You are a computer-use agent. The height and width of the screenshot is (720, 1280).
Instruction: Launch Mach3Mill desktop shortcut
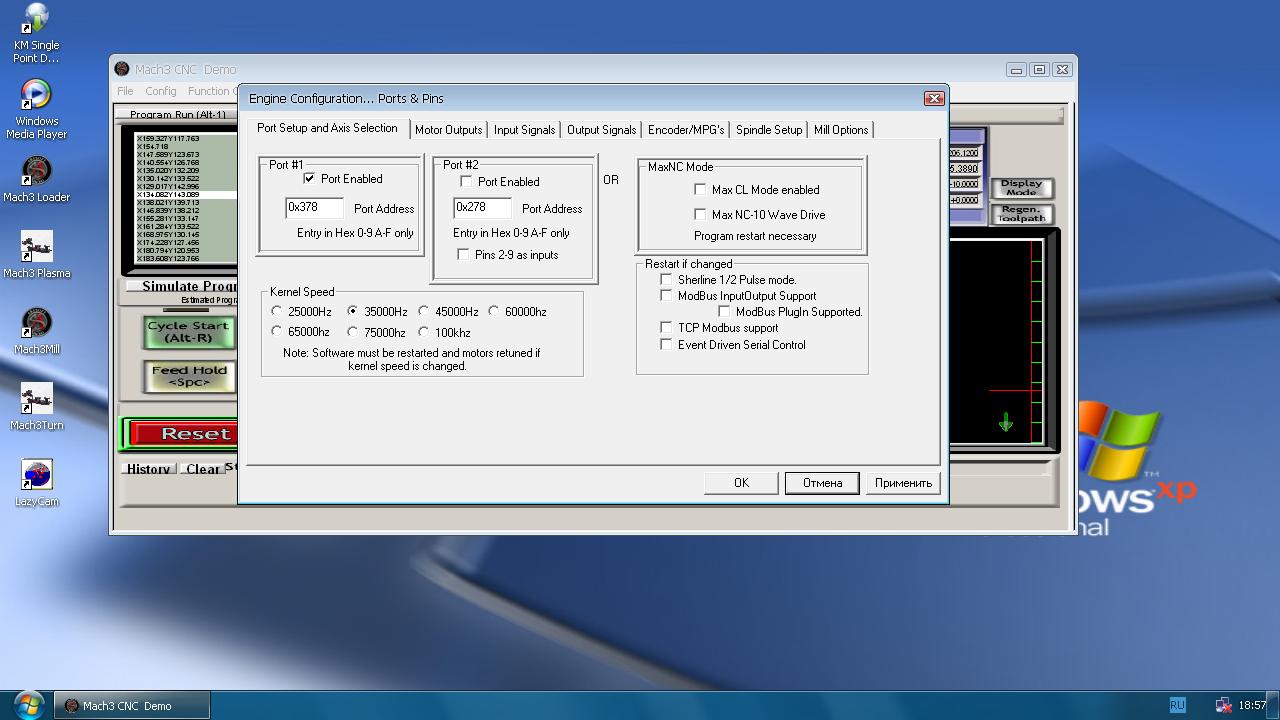point(36,332)
